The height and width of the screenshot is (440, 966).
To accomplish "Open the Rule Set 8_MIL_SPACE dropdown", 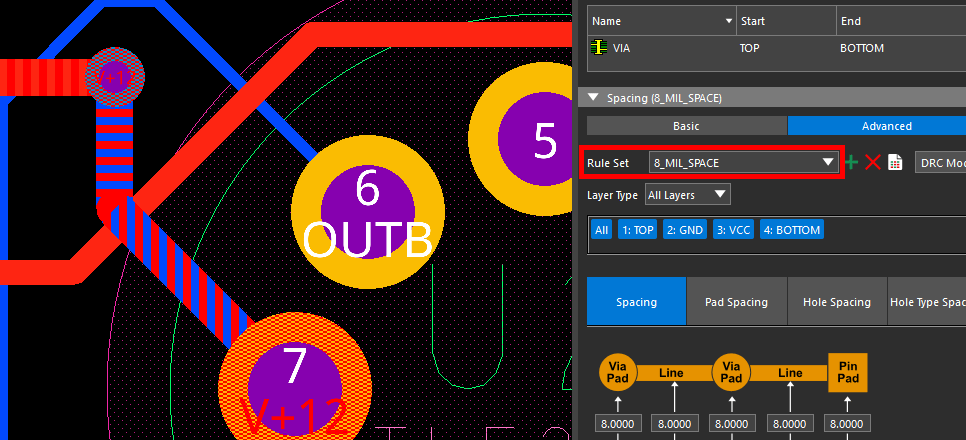I will (744, 163).
